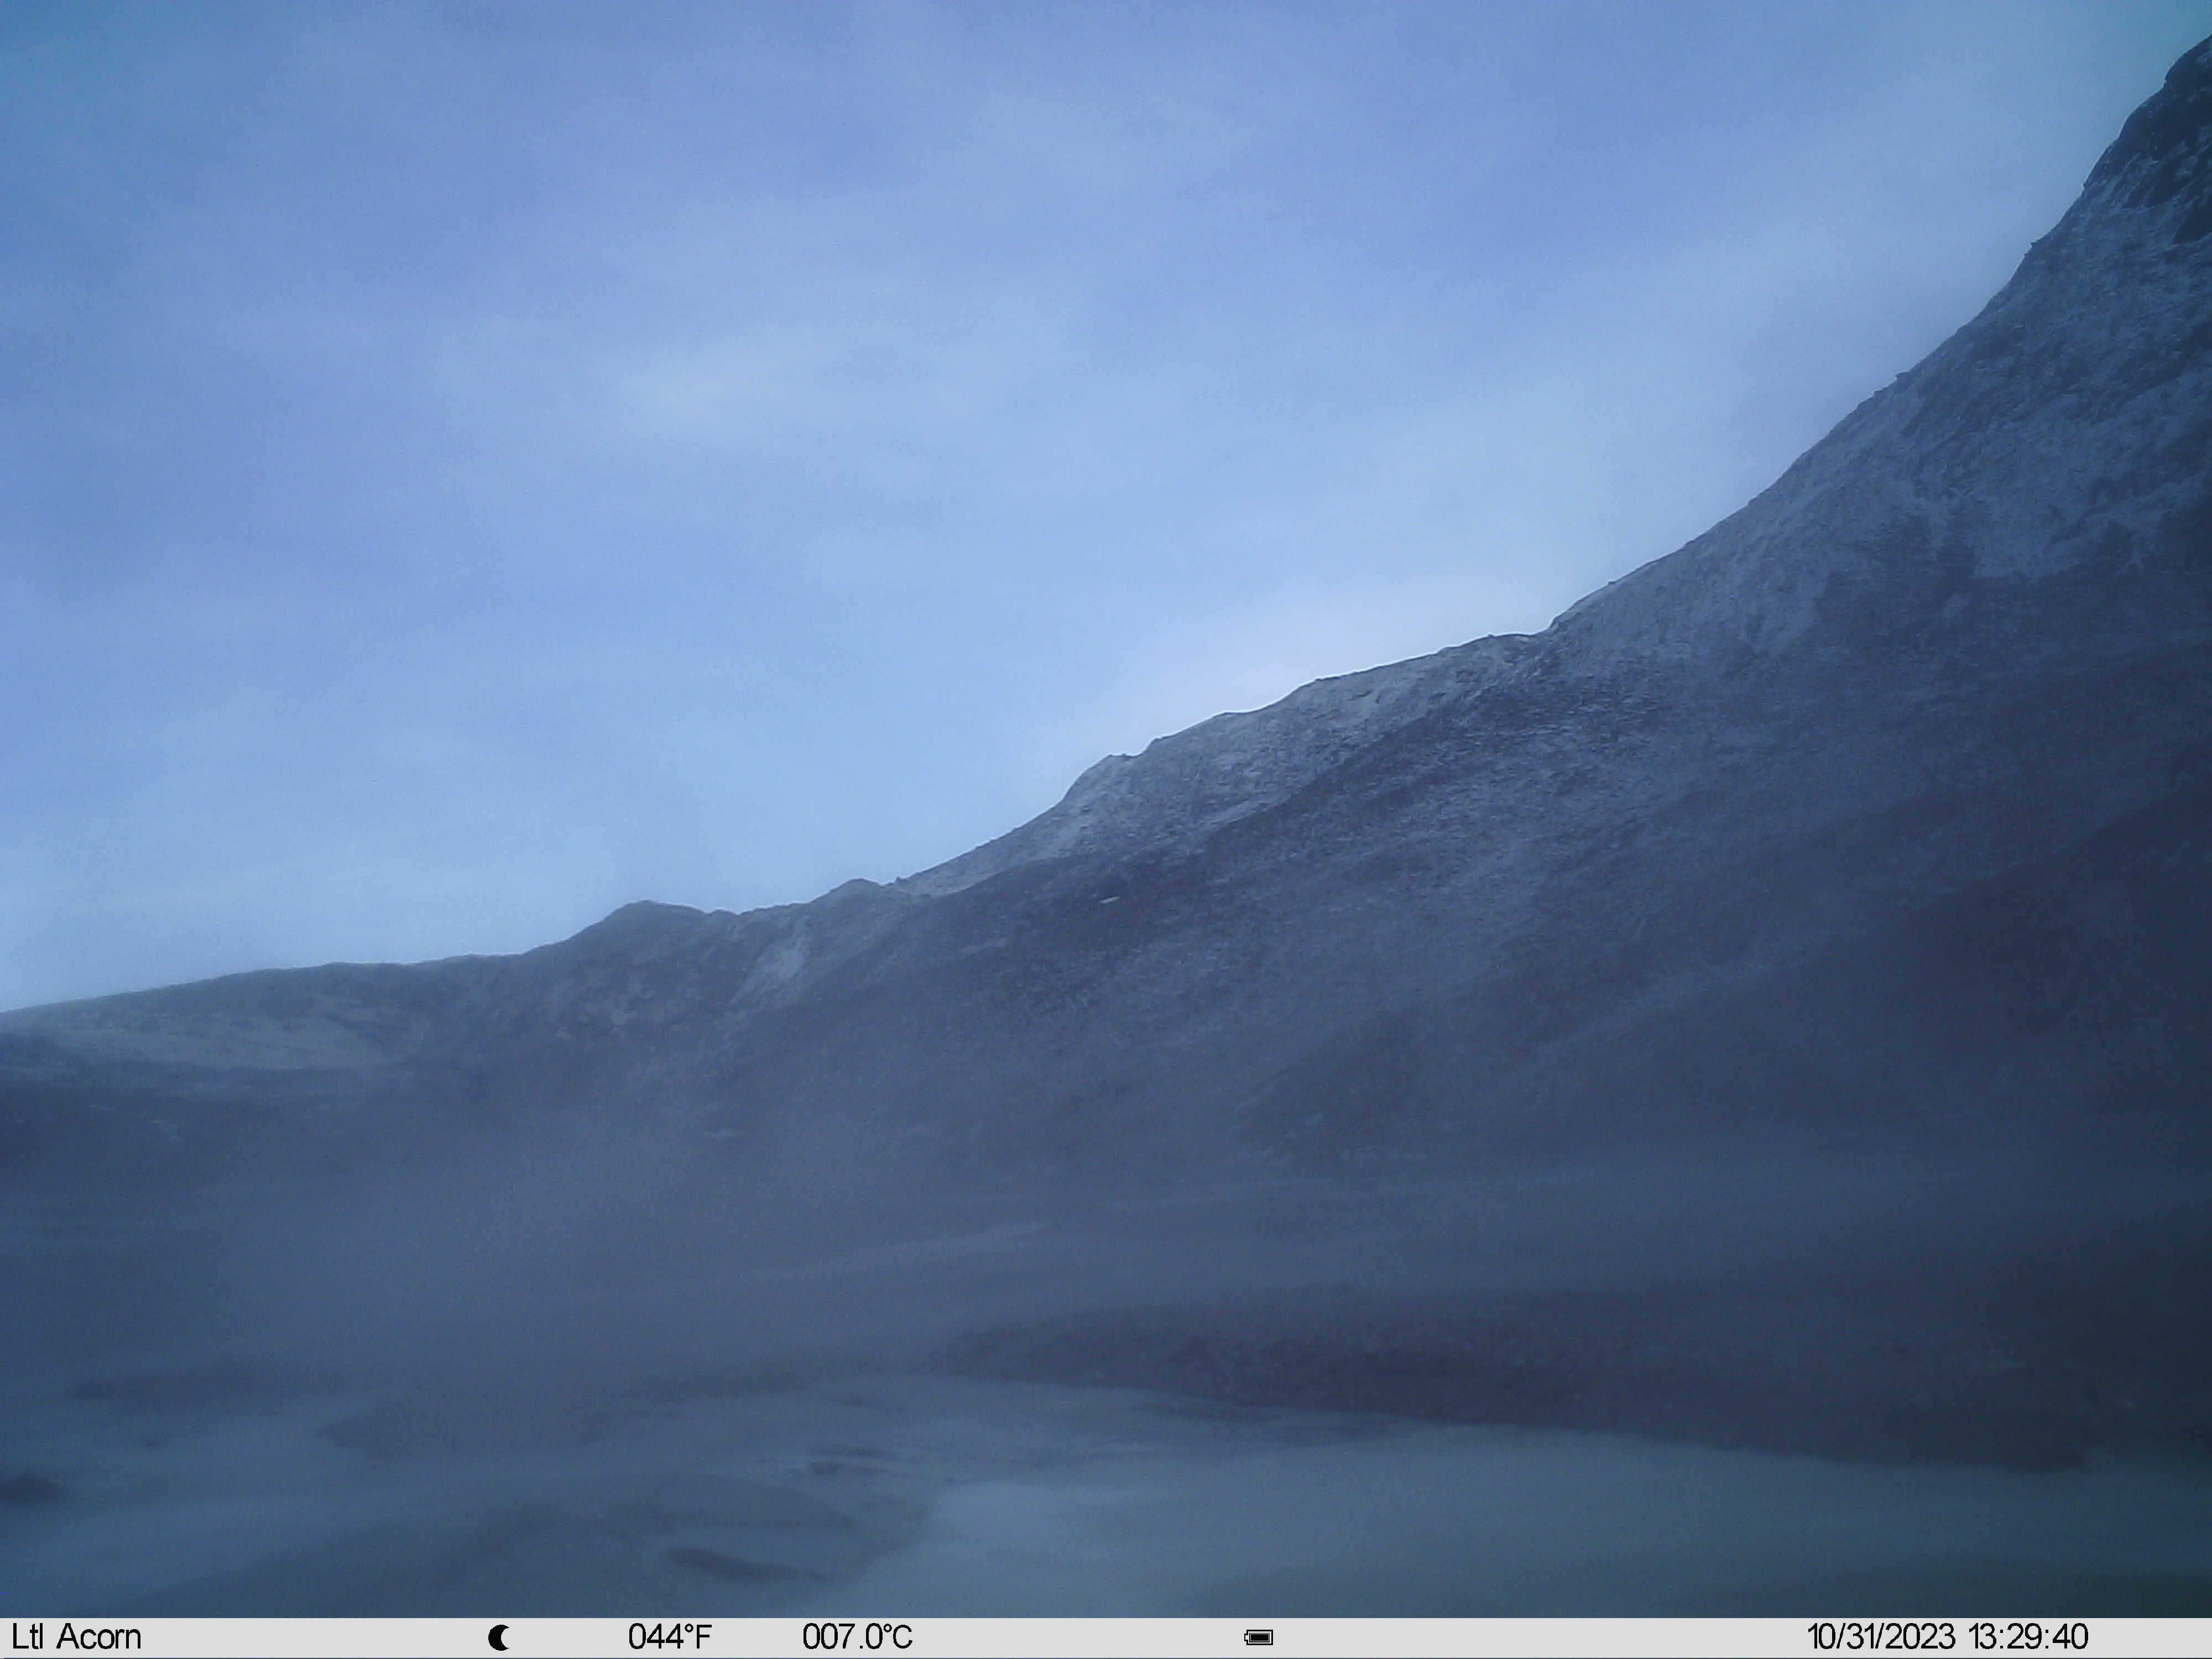Select the 10/31/2023 date stamp

pyautogui.click(x=1880, y=1637)
